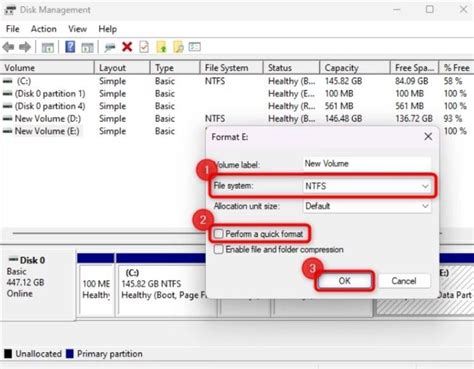The image size is (474, 369).
Task: Open the View menu
Action: (77, 29)
